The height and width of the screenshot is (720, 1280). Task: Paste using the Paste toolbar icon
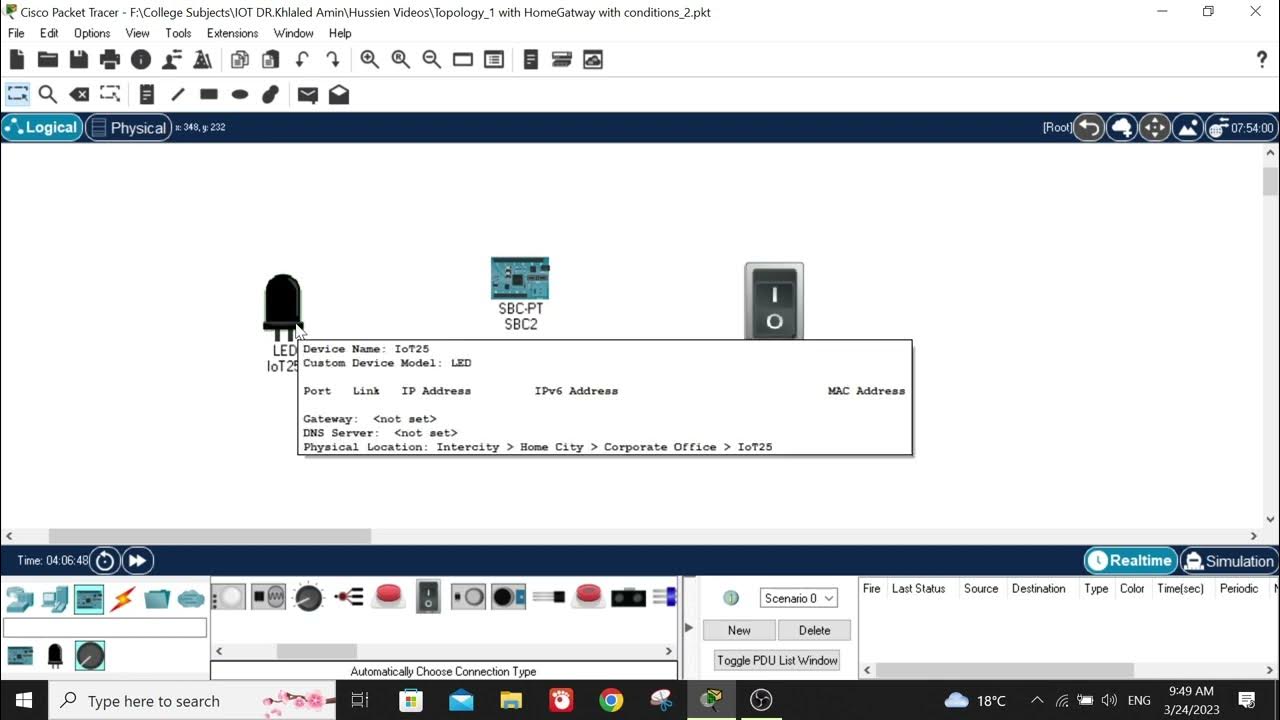pyautogui.click(x=270, y=60)
